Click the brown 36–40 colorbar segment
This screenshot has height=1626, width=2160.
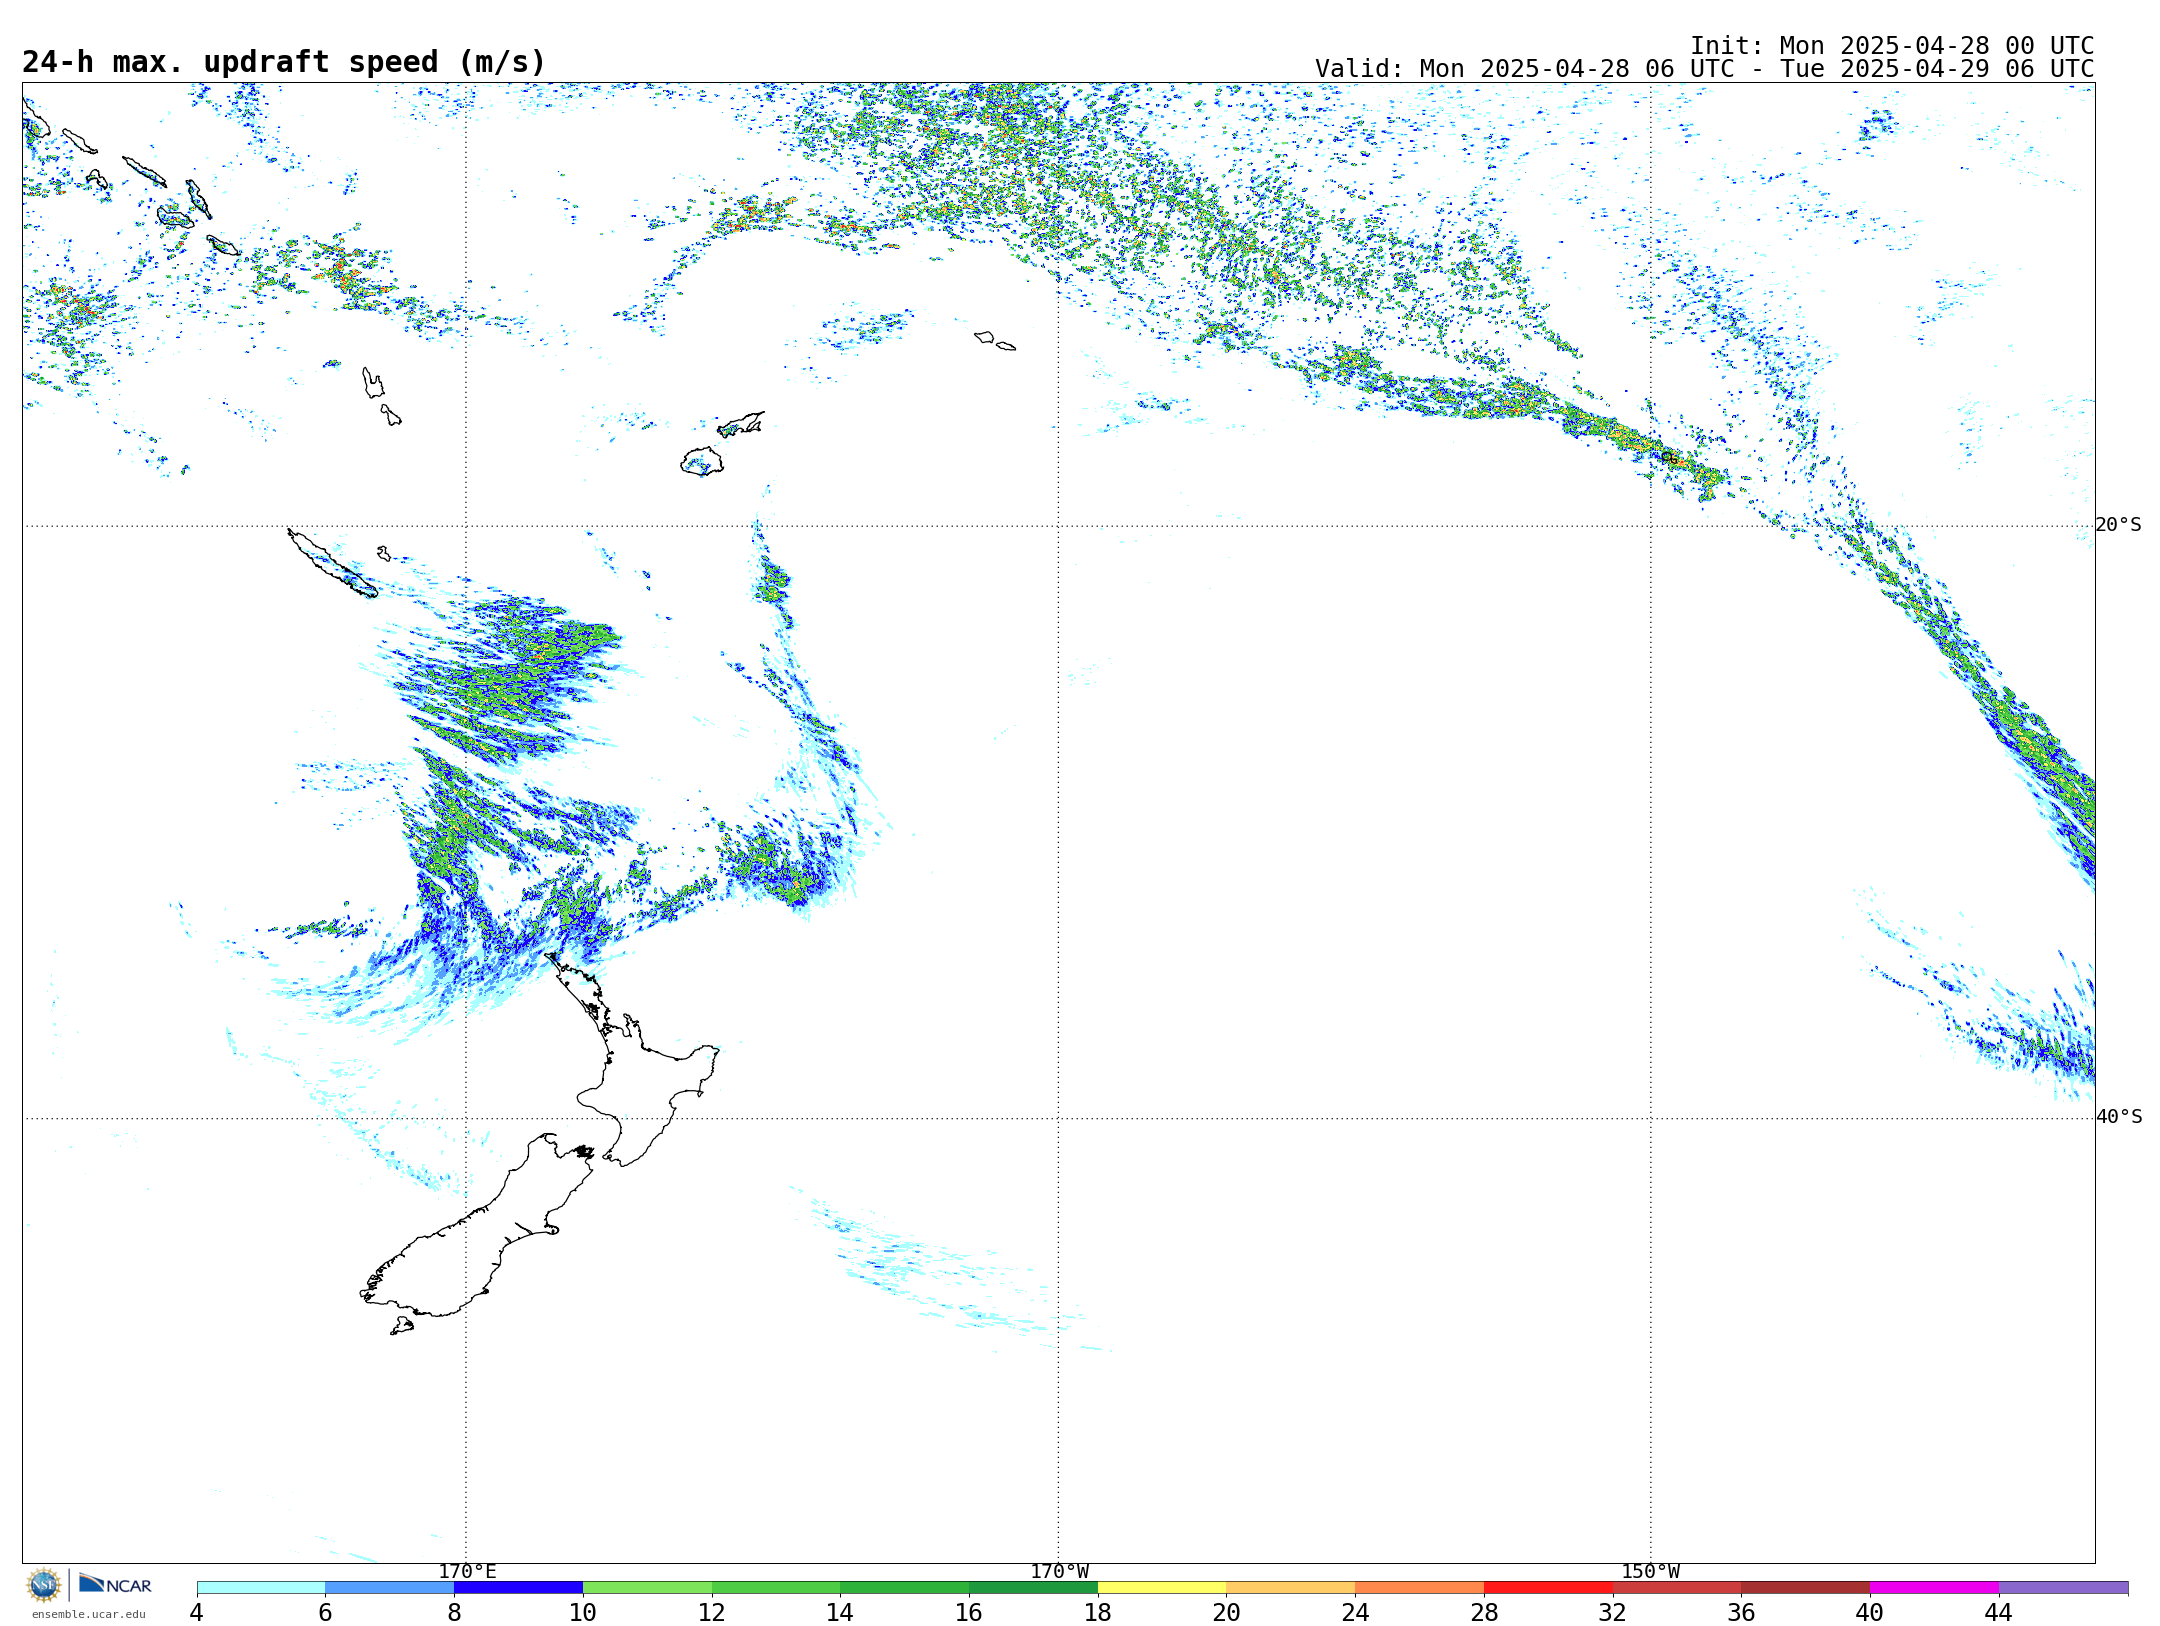pyautogui.click(x=1806, y=1587)
